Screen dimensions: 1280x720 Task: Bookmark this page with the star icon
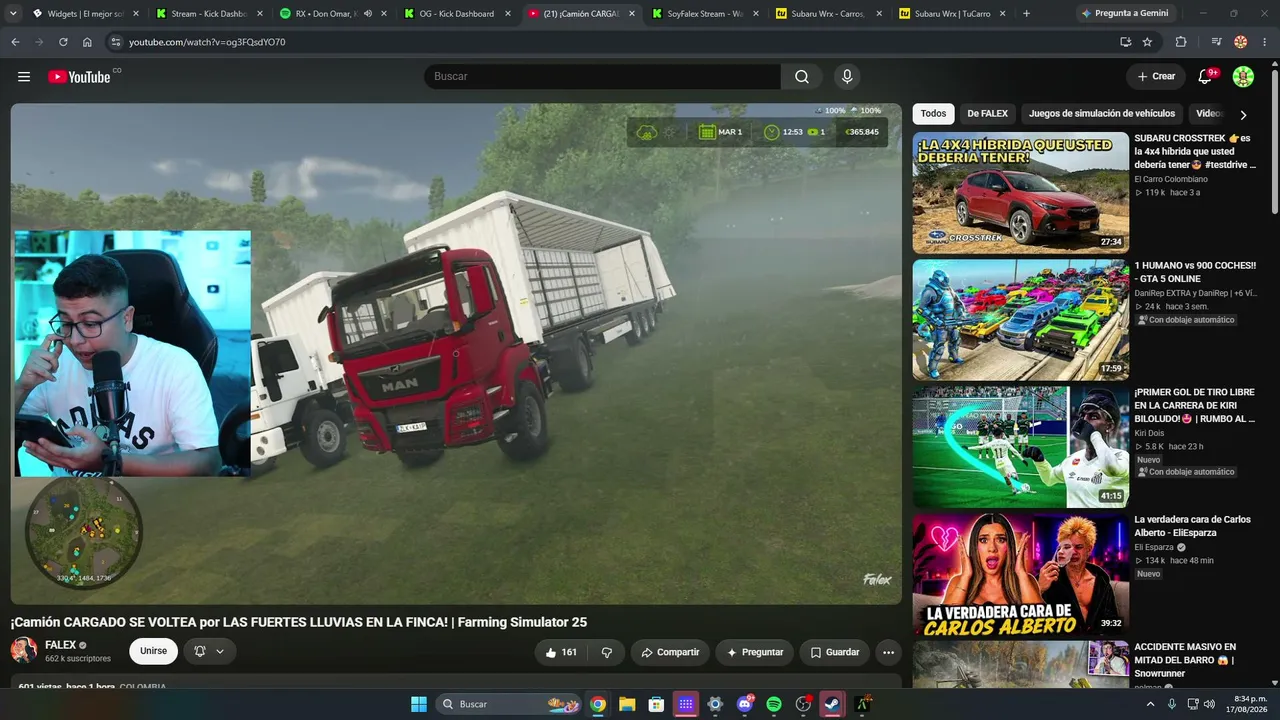[x=1147, y=42]
